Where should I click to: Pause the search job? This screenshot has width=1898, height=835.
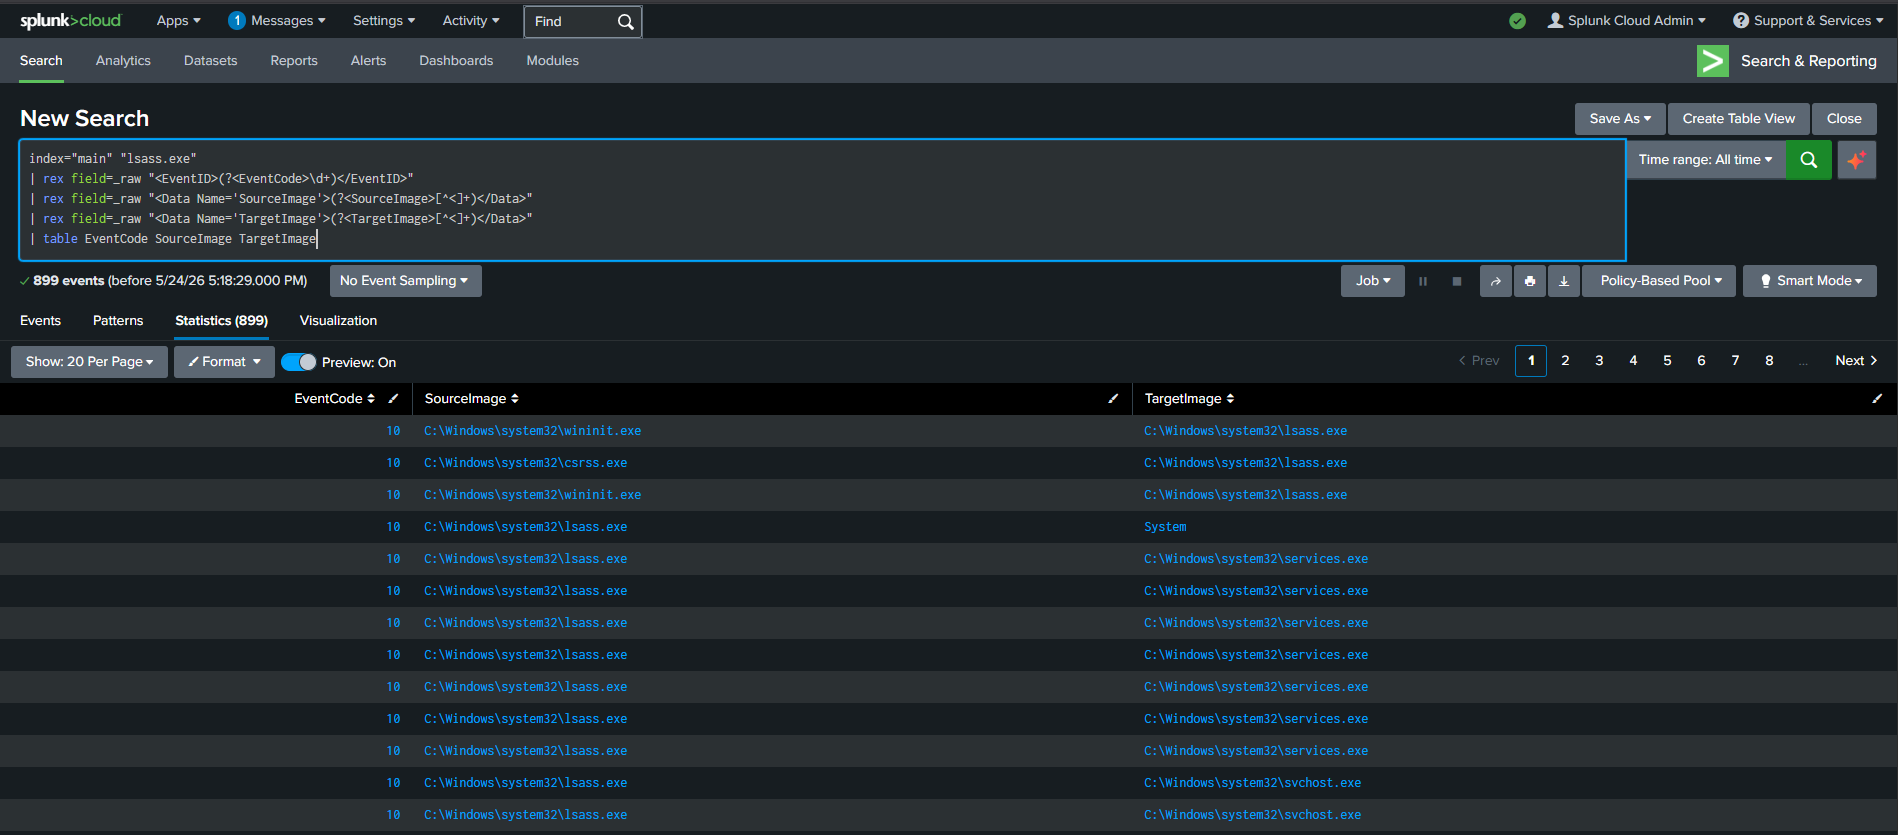point(1423,281)
